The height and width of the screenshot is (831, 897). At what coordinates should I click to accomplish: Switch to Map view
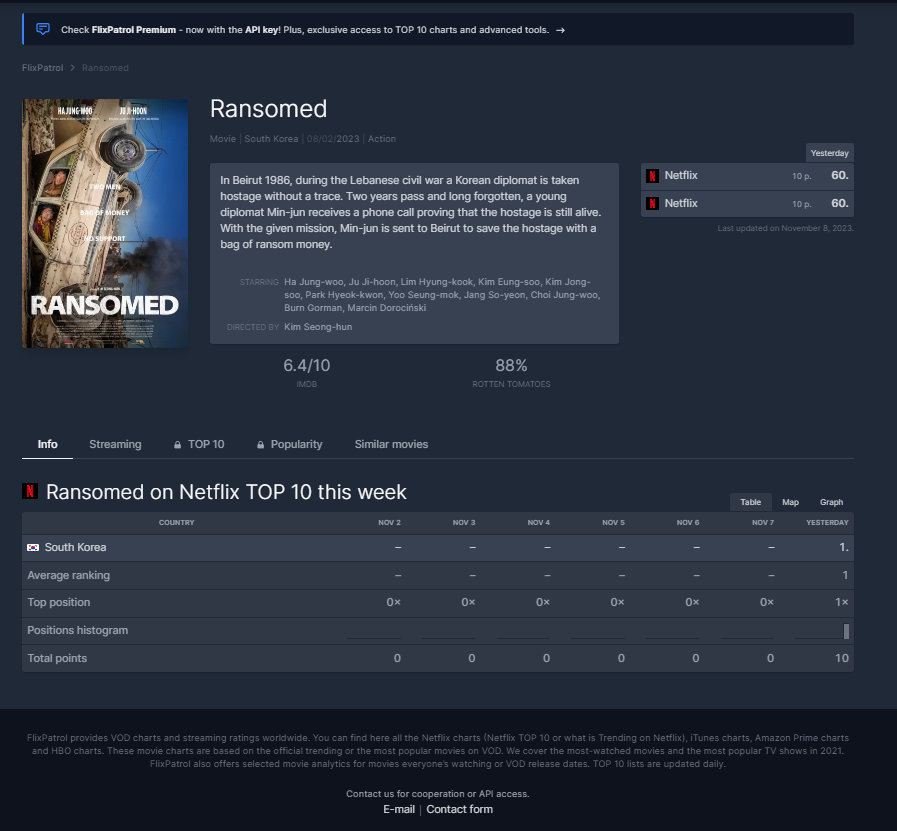tap(790, 502)
